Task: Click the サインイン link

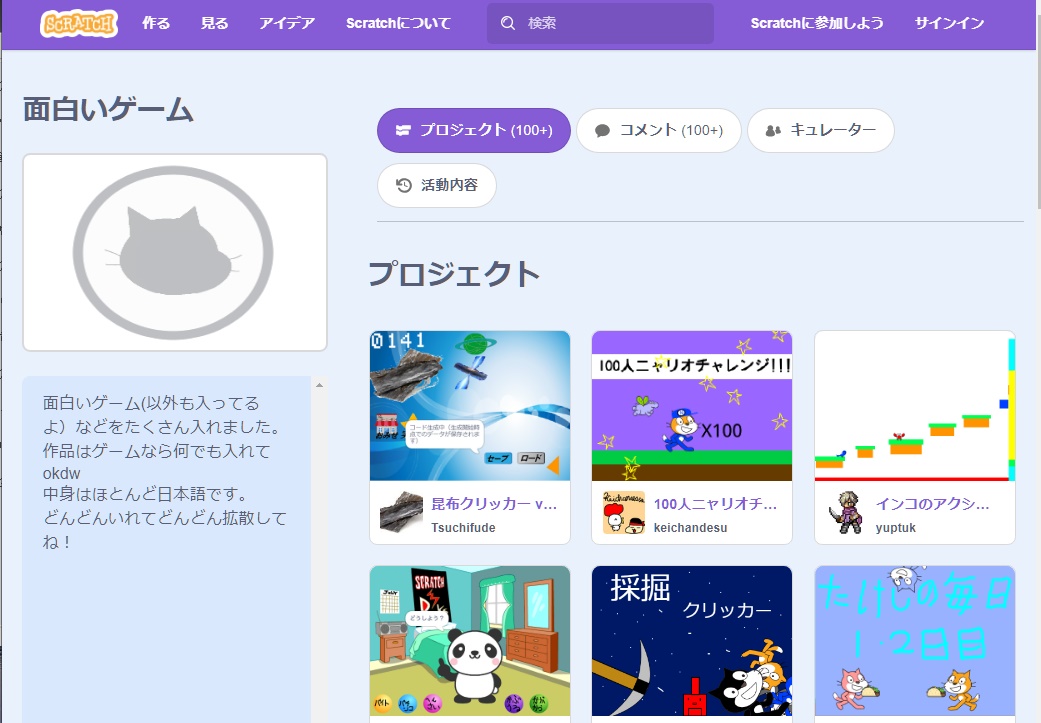Action: (949, 23)
